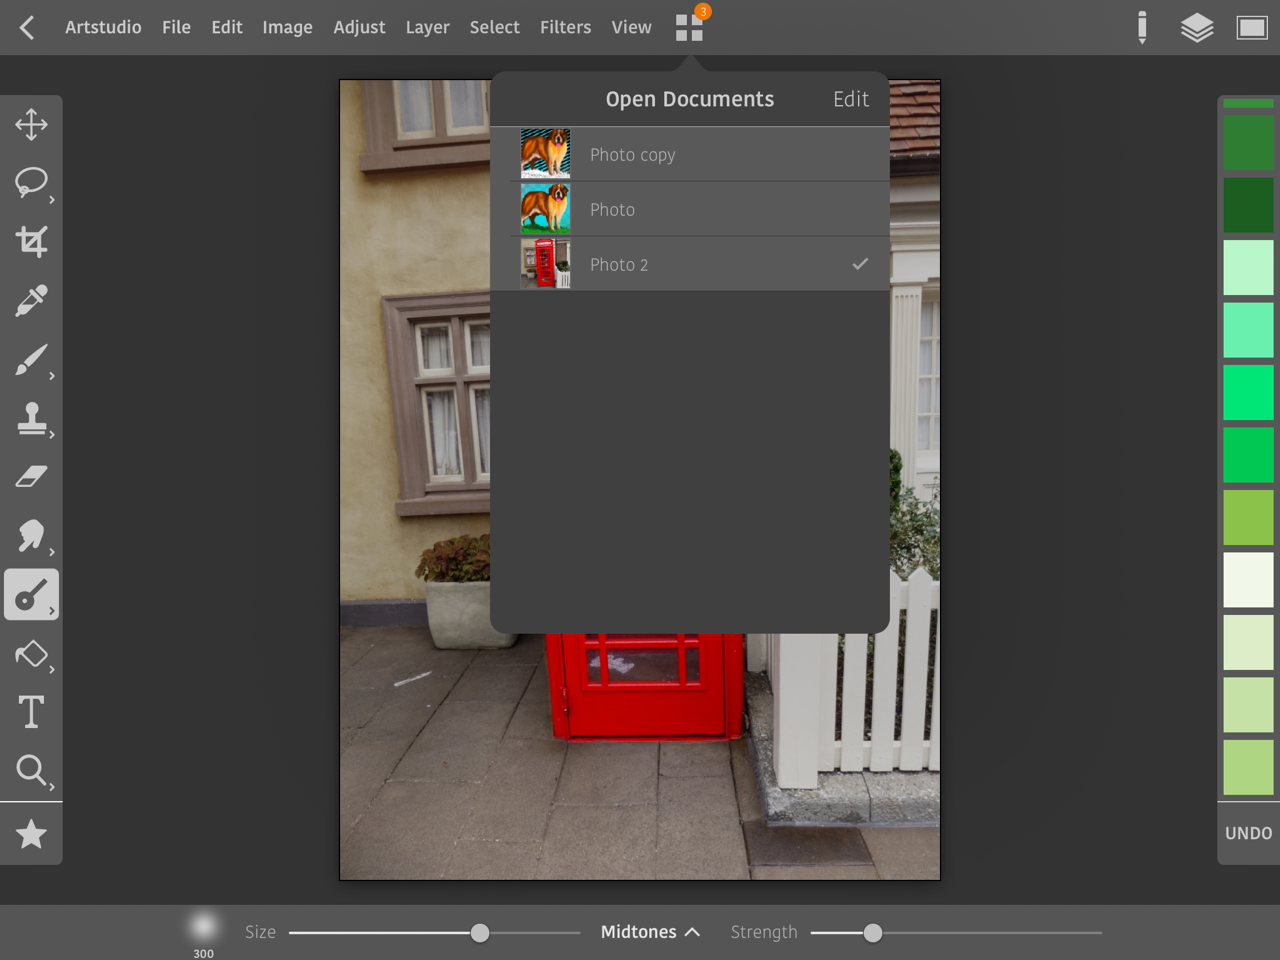The height and width of the screenshot is (960, 1280).
Task: Switch to the checked Photo 2 document
Action: click(690, 265)
